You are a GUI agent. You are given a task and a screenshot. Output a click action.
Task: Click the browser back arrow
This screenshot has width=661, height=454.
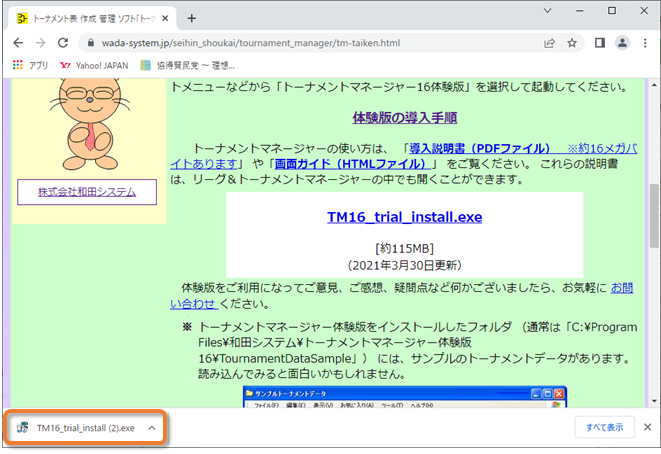pyautogui.click(x=15, y=43)
